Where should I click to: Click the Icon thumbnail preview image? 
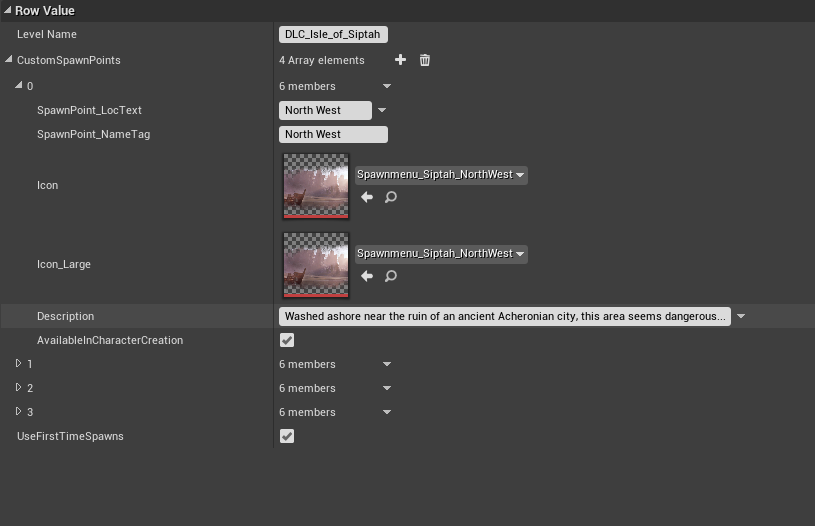point(316,185)
